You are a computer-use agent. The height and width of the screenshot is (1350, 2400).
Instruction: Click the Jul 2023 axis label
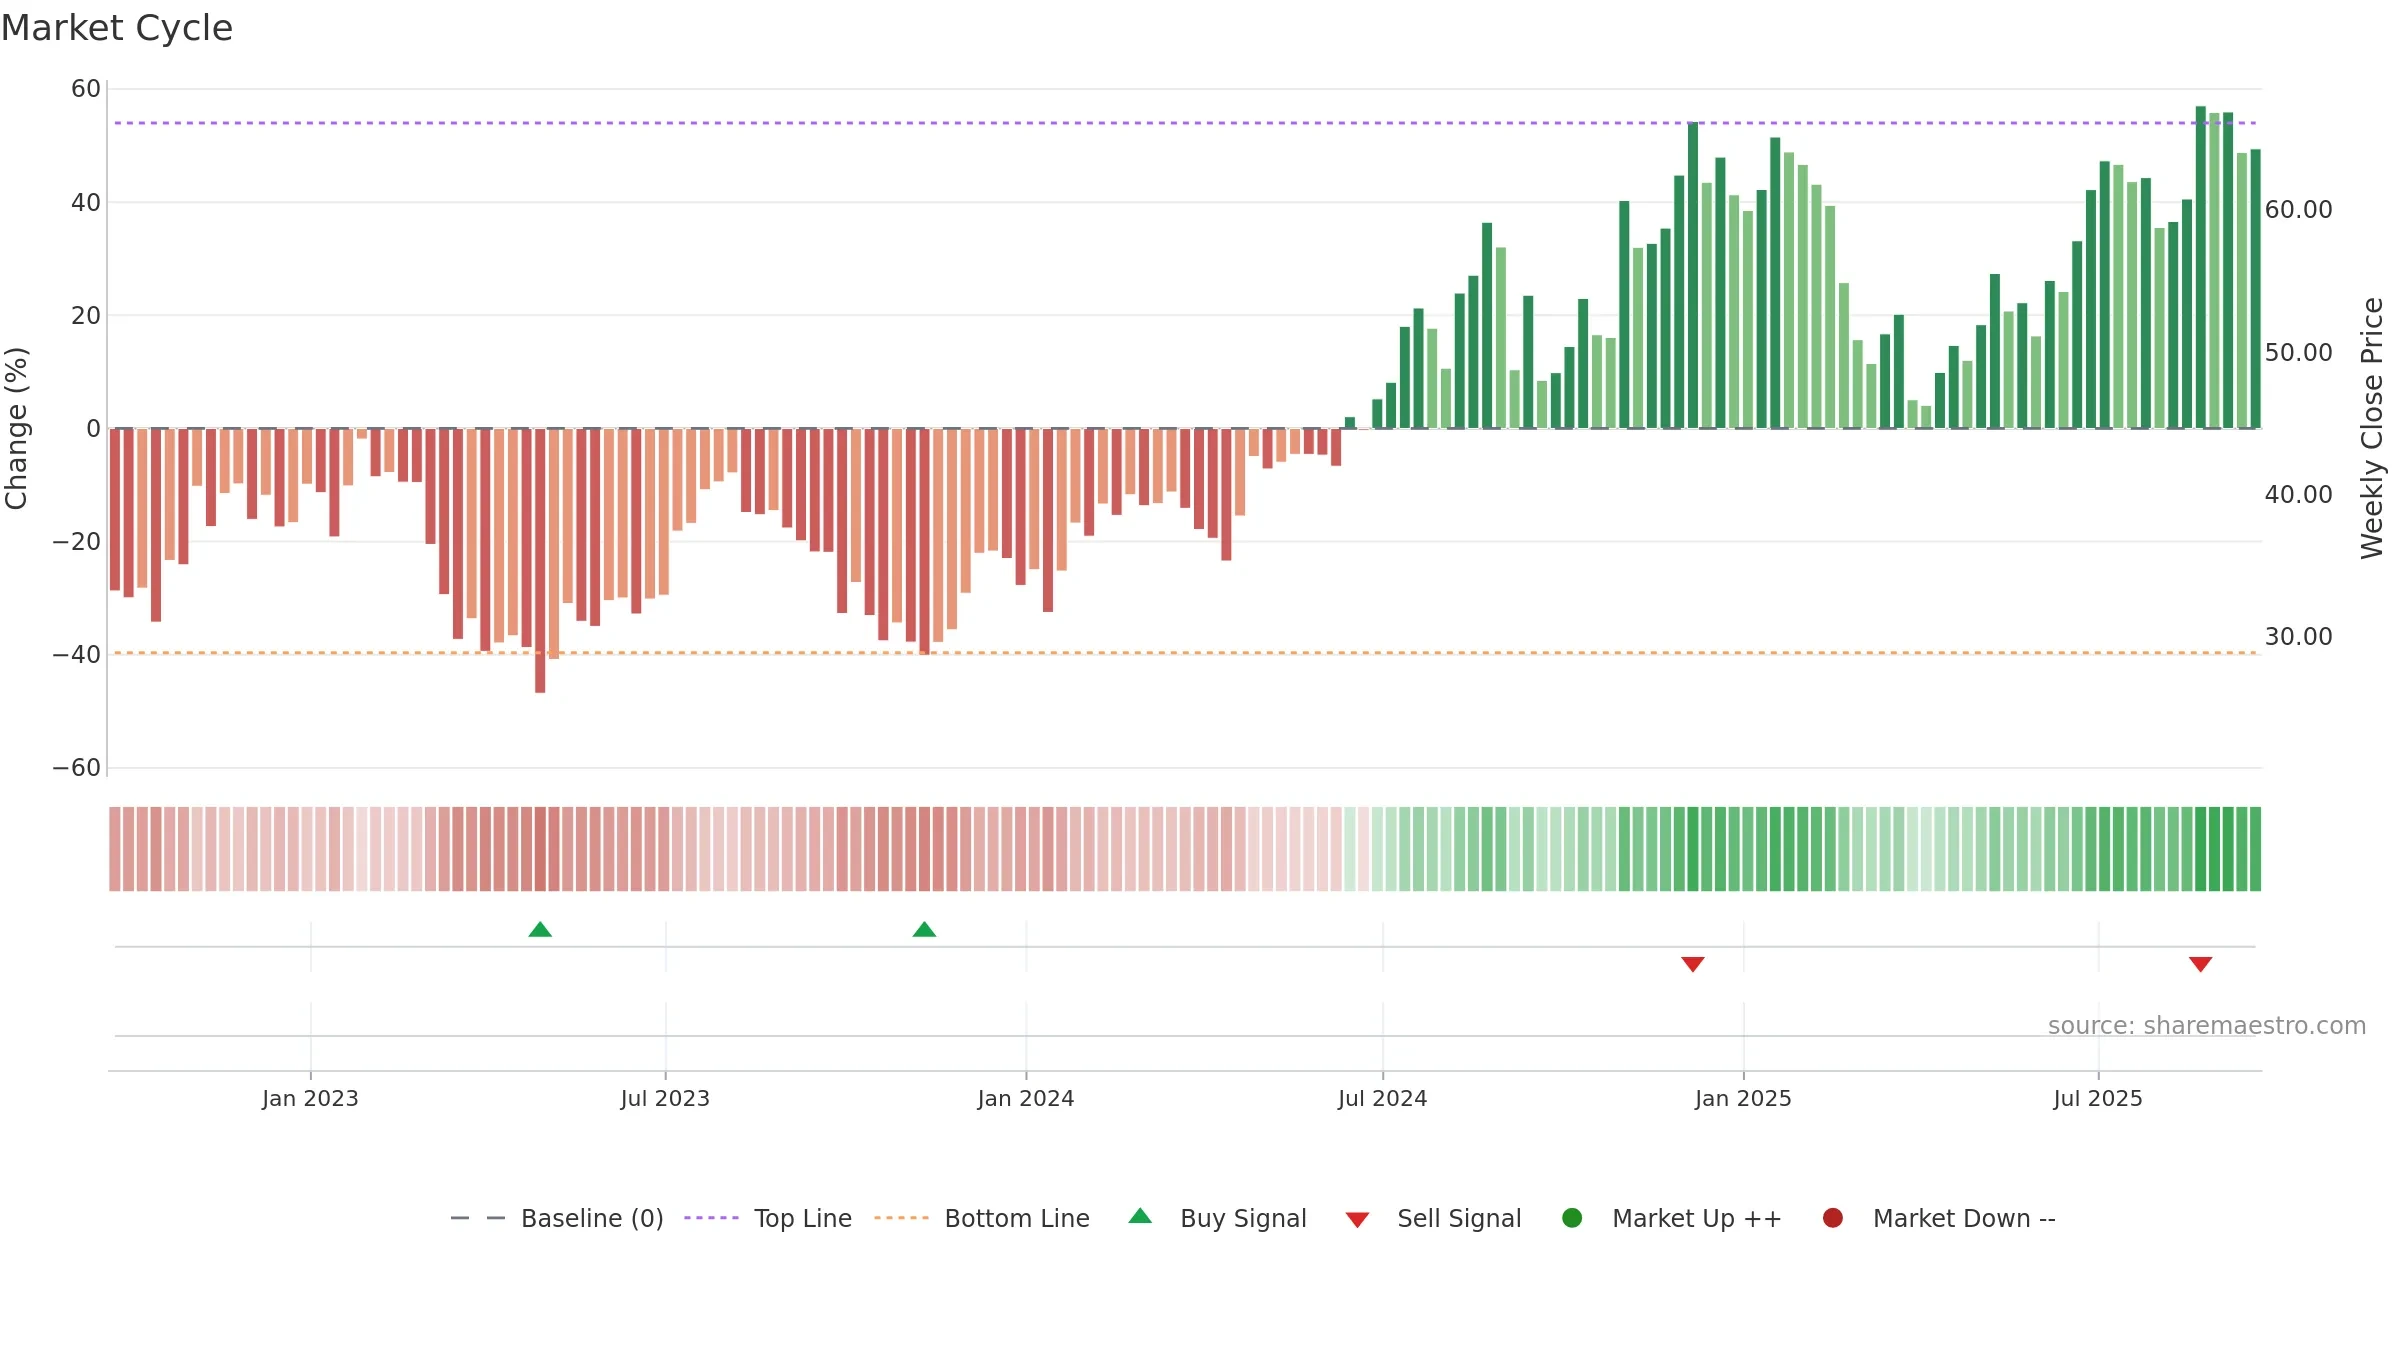point(665,1099)
